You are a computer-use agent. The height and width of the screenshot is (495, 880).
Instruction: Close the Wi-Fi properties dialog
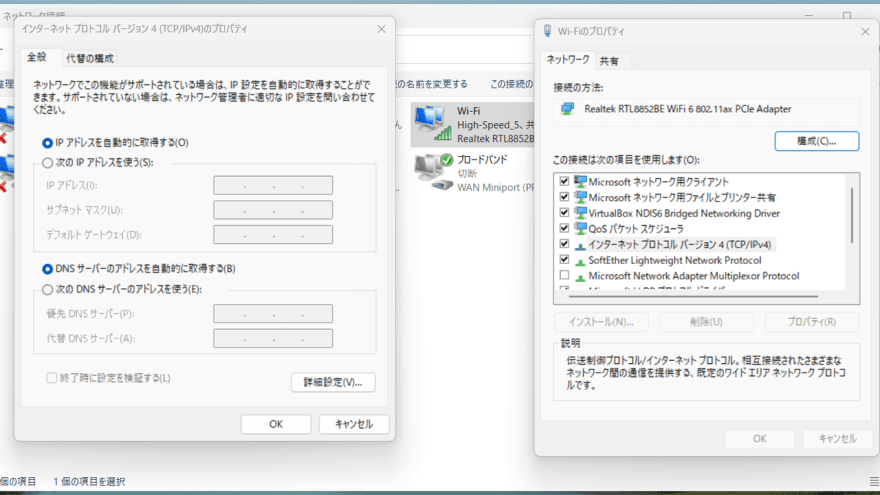865,31
